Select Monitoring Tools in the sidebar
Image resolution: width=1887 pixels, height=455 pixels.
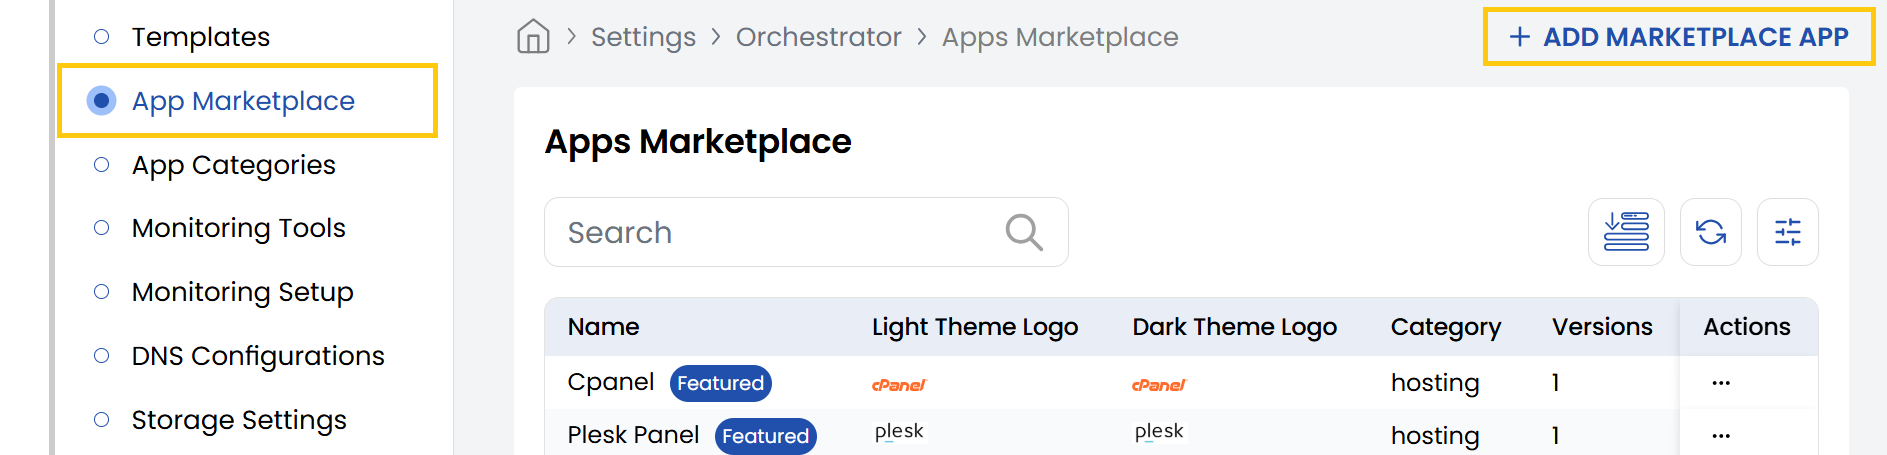pos(238,228)
